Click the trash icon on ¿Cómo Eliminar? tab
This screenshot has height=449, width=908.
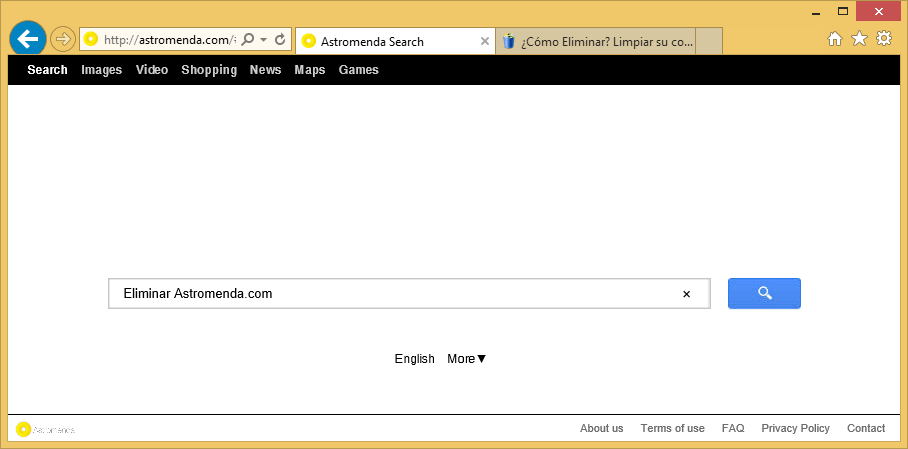508,41
